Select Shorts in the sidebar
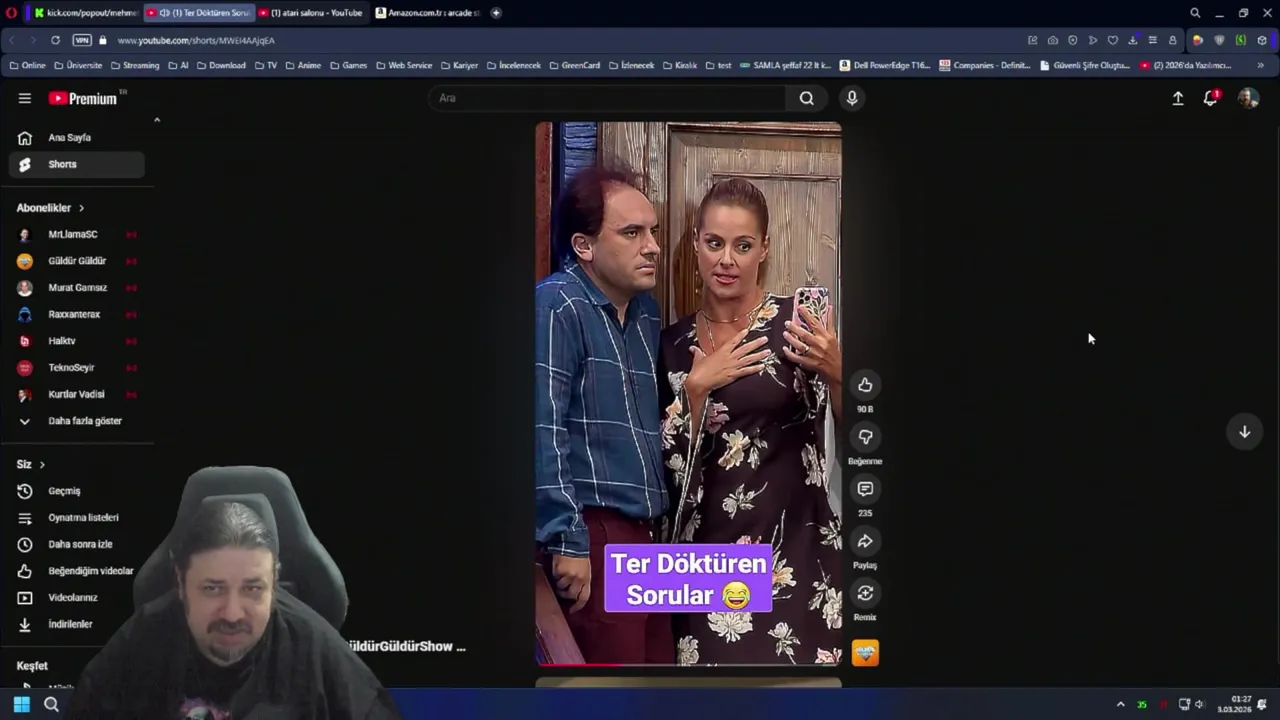 pyautogui.click(x=77, y=164)
